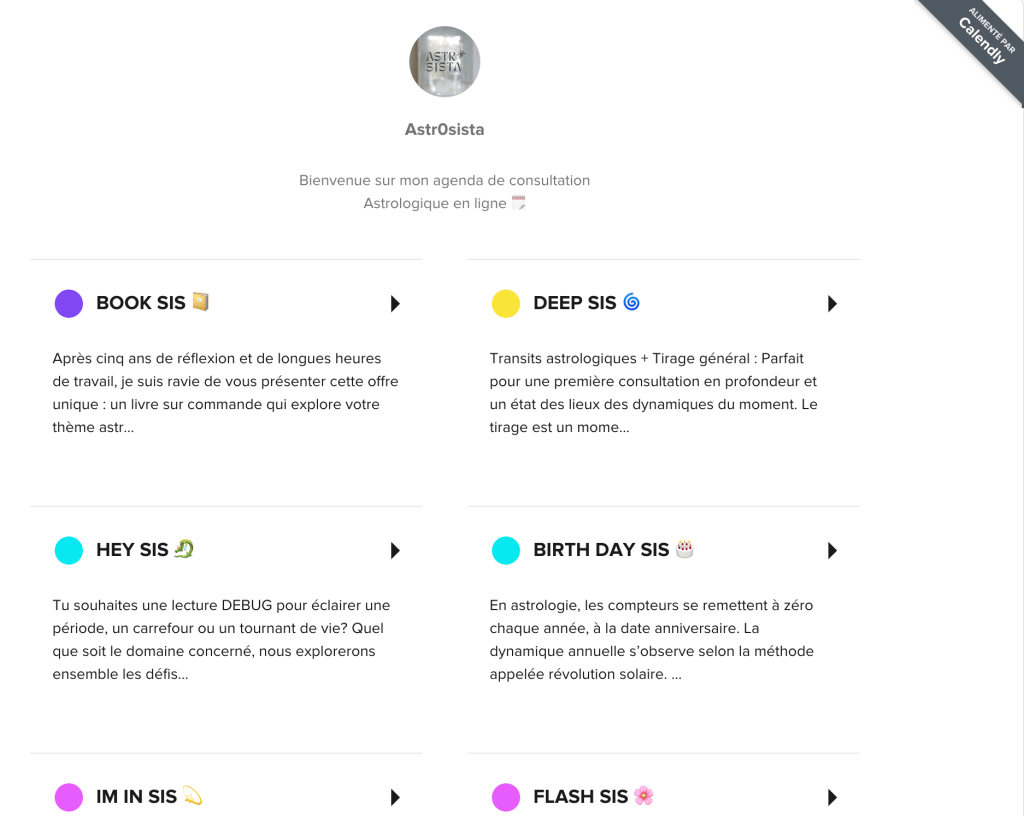Click the magenta circle beside IM IN SIS
Screen dimensions: 1024x816
tap(68, 797)
